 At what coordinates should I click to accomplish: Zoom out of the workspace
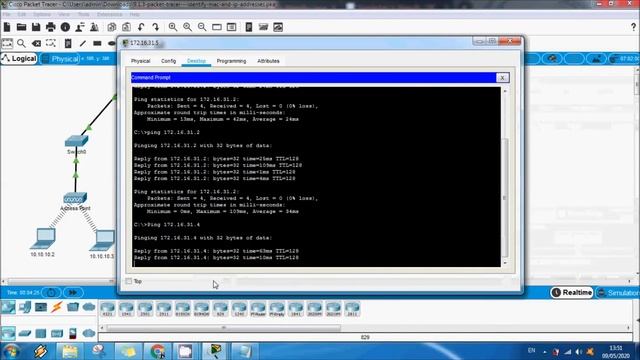(x=202, y=27)
